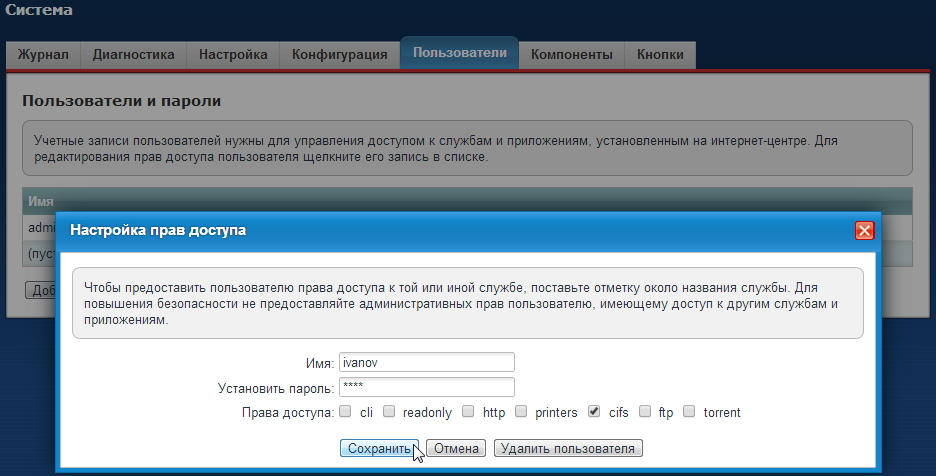This screenshot has width=936, height=476.
Task: Click the Установить пароль field
Action: (x=426, y=386)
